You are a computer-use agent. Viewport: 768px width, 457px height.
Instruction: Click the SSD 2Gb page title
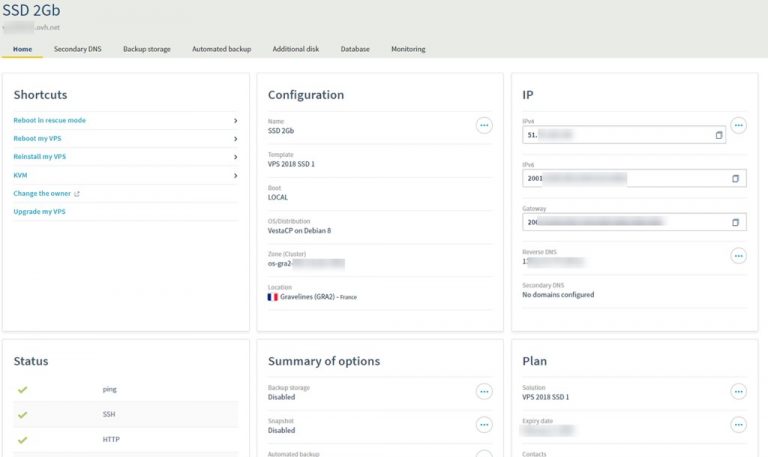click(31, 10)
